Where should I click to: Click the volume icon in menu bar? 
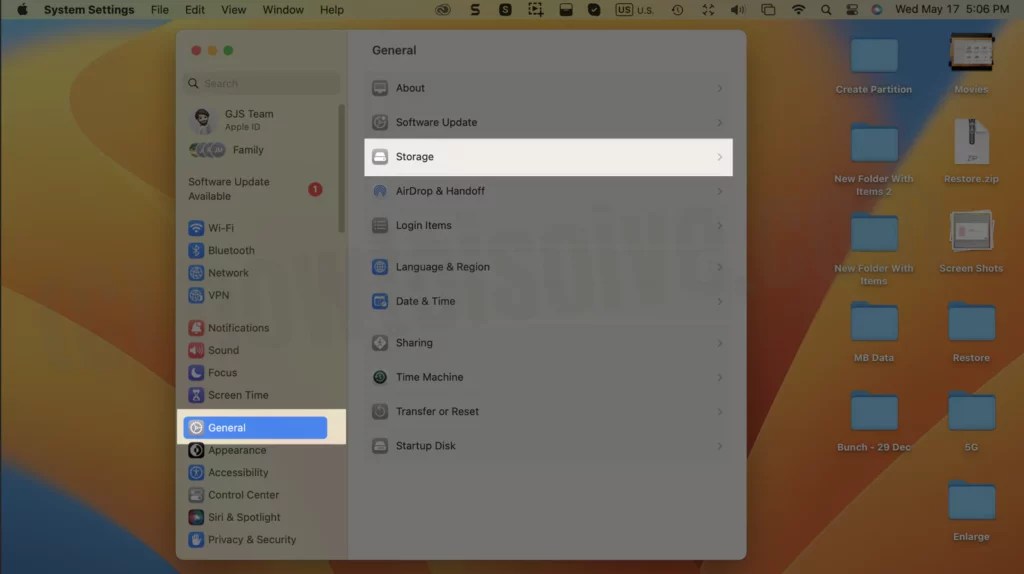[x=737, y=10]
